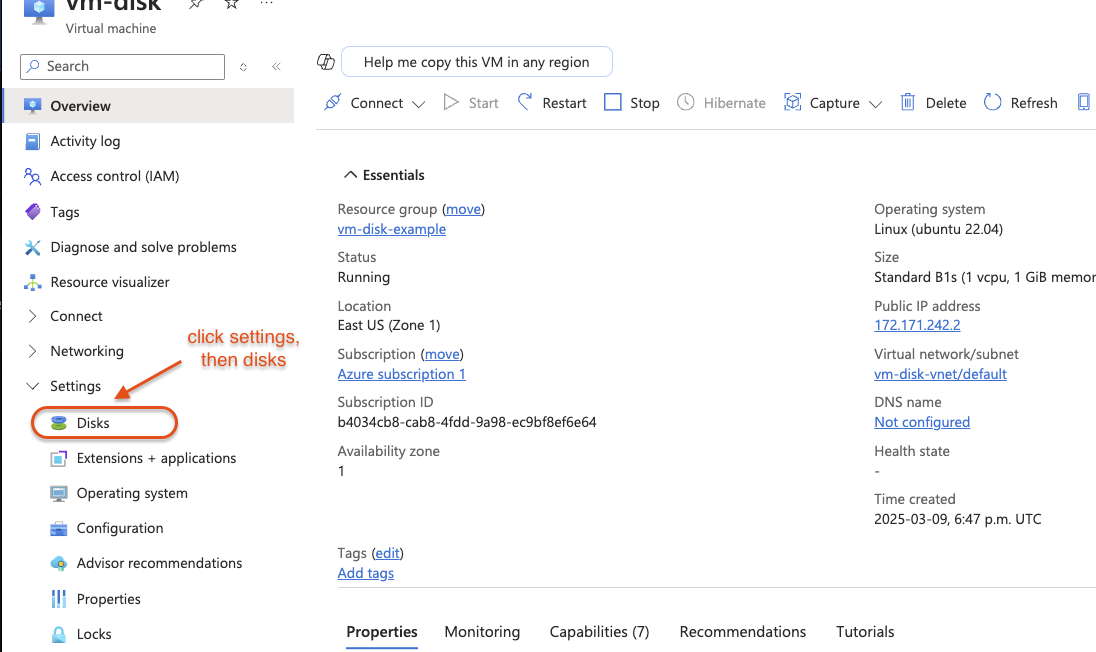The height and width of the screenshot is (652, 1096).
Task: Collapse the sidebar with double chevron
Action: point(276,66)
